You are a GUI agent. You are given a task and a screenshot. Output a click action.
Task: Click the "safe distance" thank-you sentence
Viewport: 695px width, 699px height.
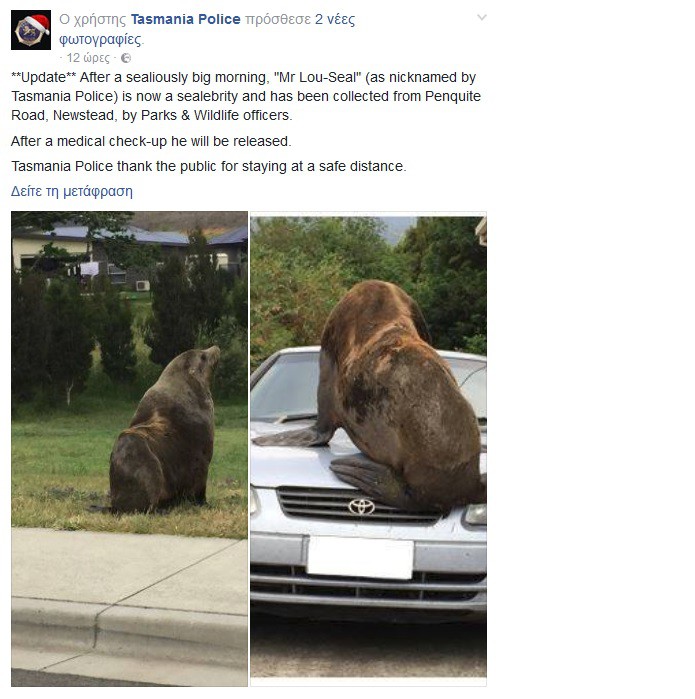click(209, 166)
